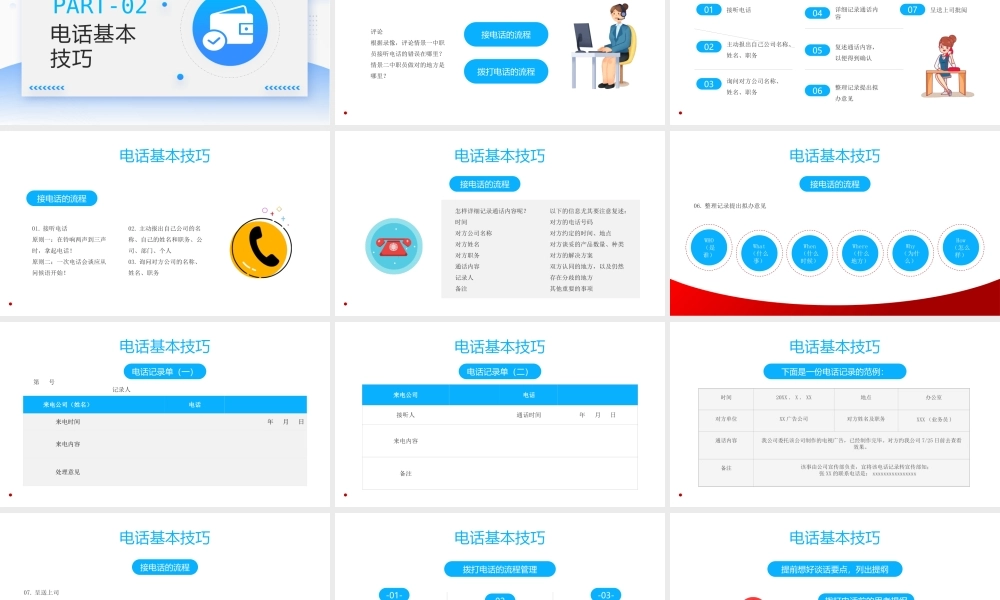Click 接电话的流程 label above the six question circles
This screenshot has width=1000, height=600.
click(834, 184)
